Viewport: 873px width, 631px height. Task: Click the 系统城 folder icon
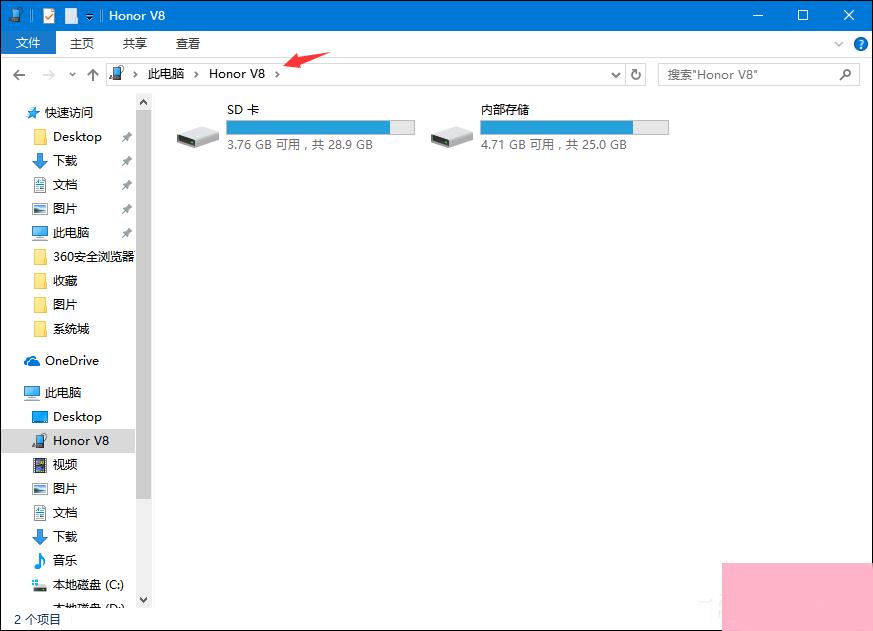point(40,329)
